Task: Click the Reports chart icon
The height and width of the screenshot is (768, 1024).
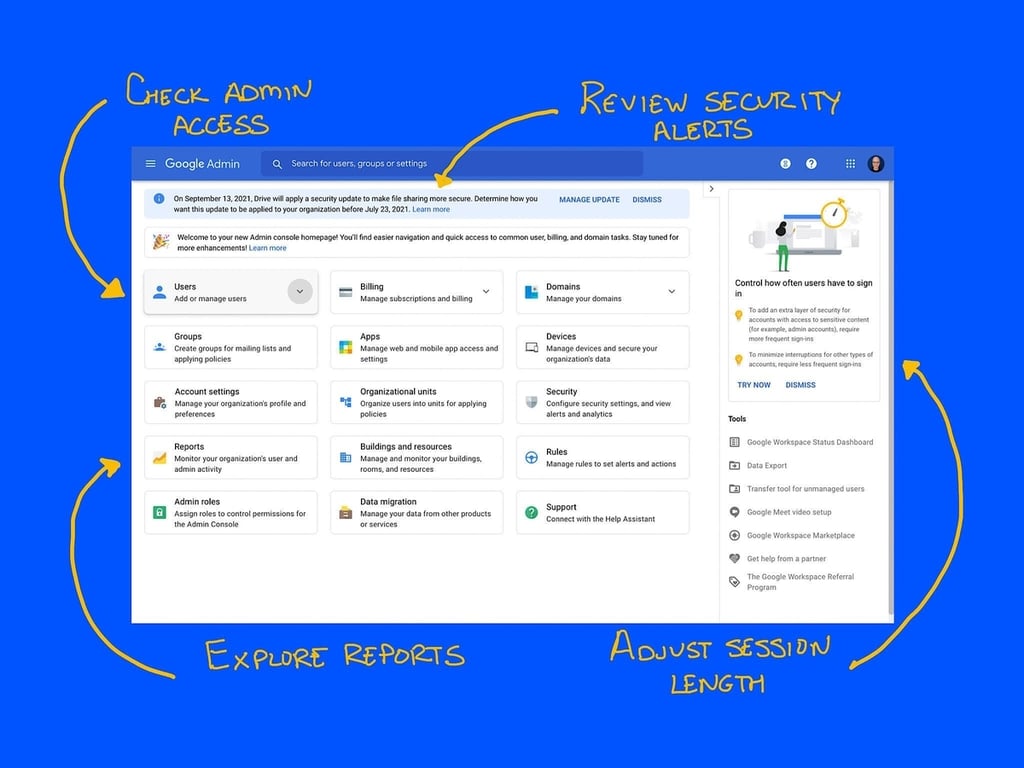Action: click(x=159, y=457)
